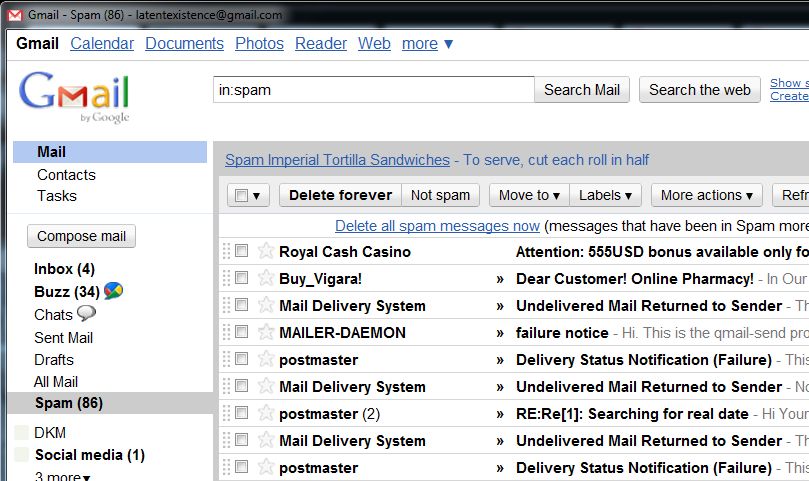Click the Gmail text in top navigation
The image size is (809, 481).
click(x=37, y=44)
